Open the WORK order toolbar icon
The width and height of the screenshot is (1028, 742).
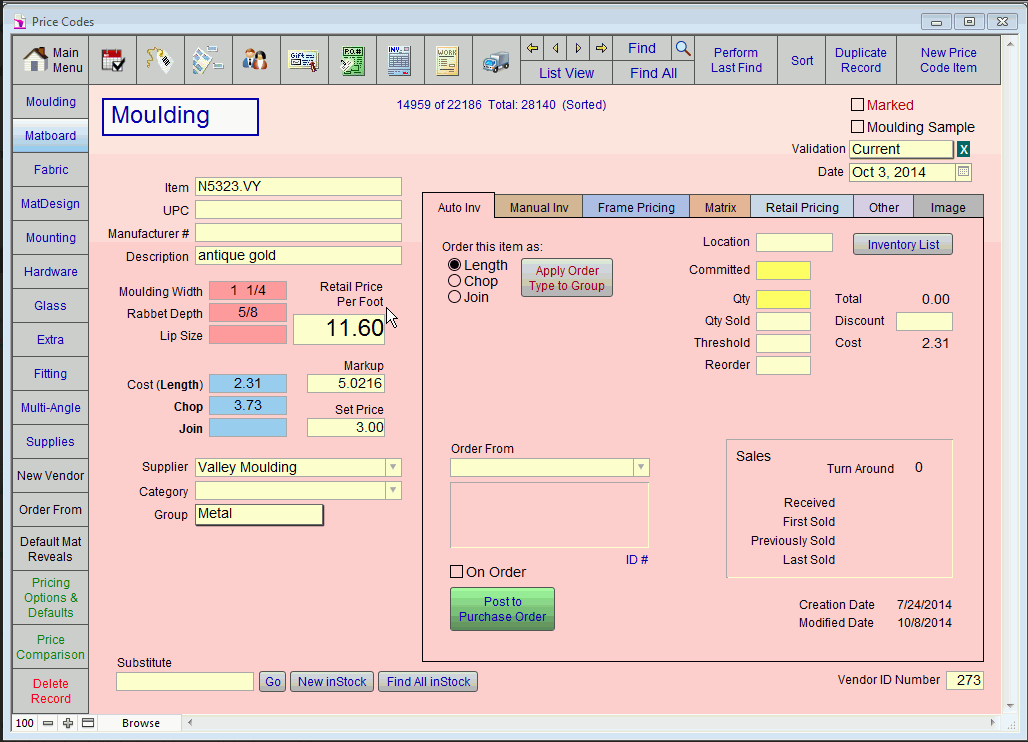(446, 59)
